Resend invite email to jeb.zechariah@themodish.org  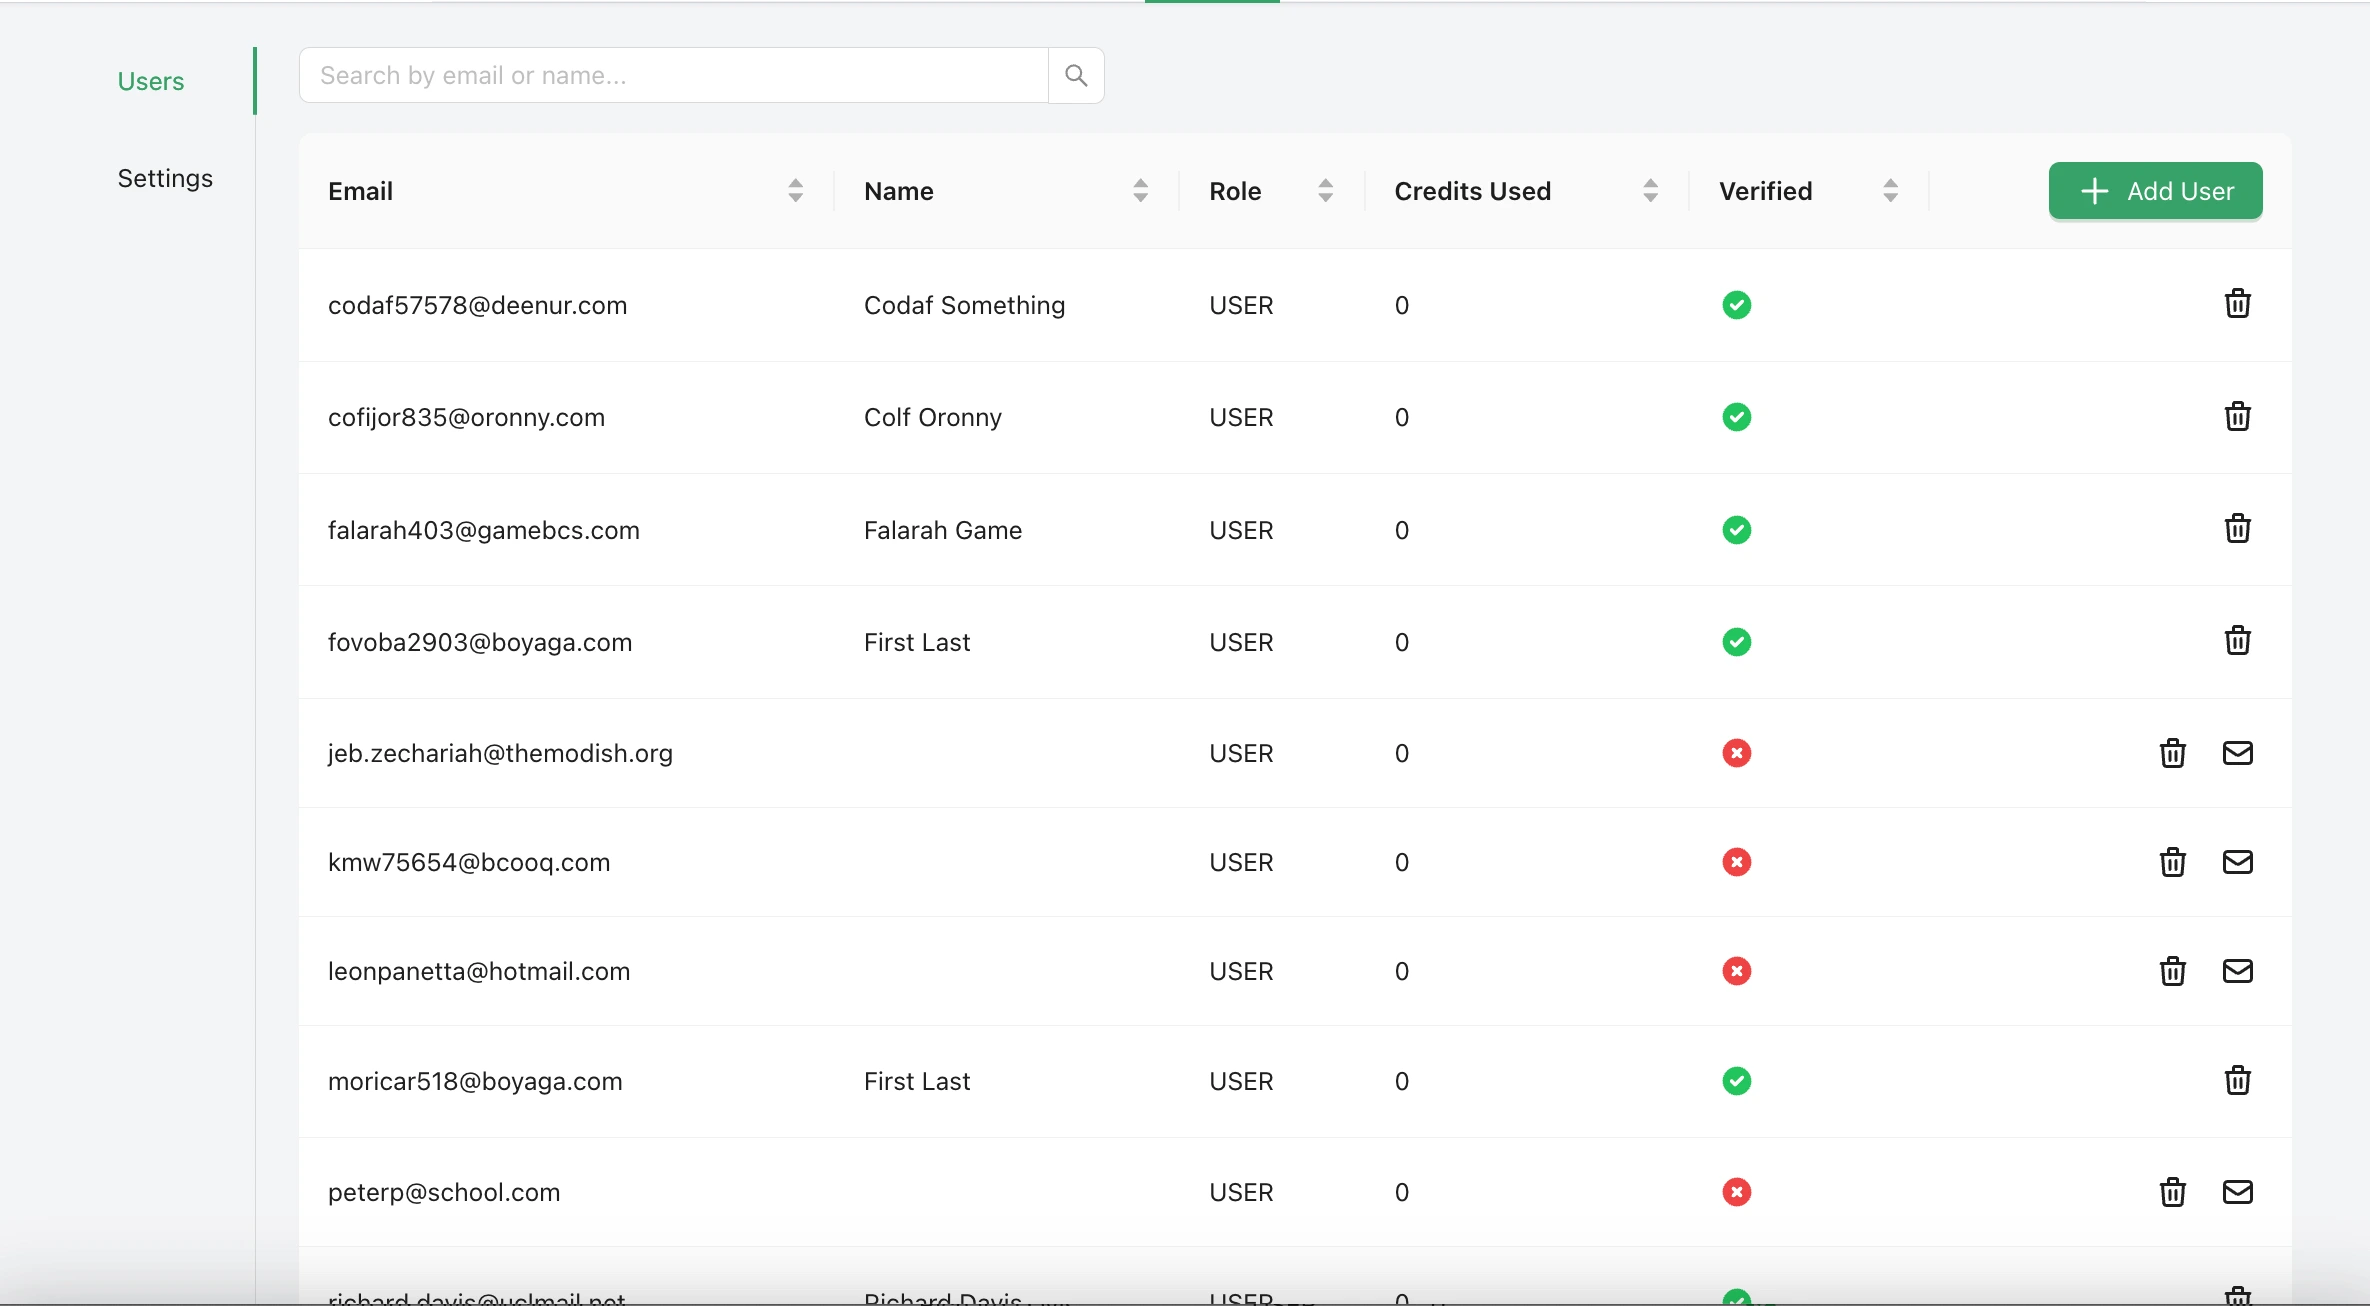[2237, 753]
